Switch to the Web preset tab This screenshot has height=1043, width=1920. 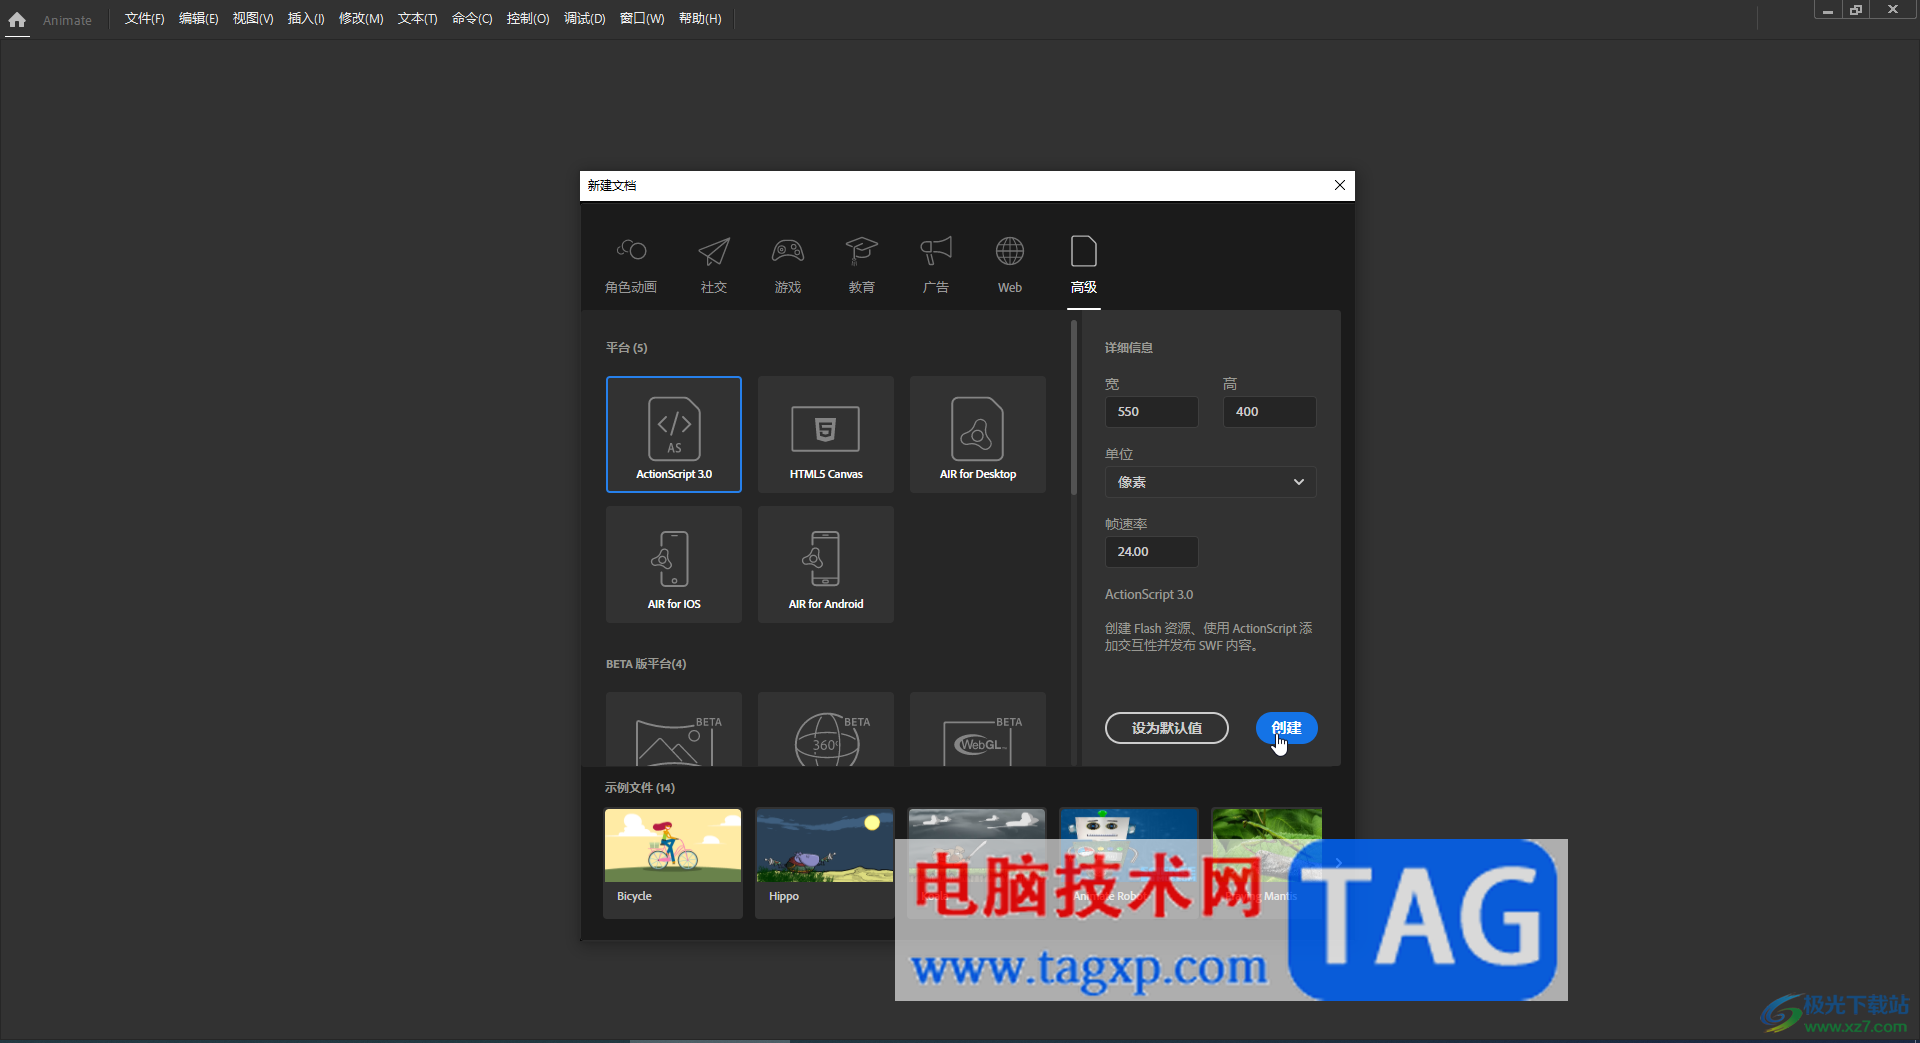coord(1010,266)
